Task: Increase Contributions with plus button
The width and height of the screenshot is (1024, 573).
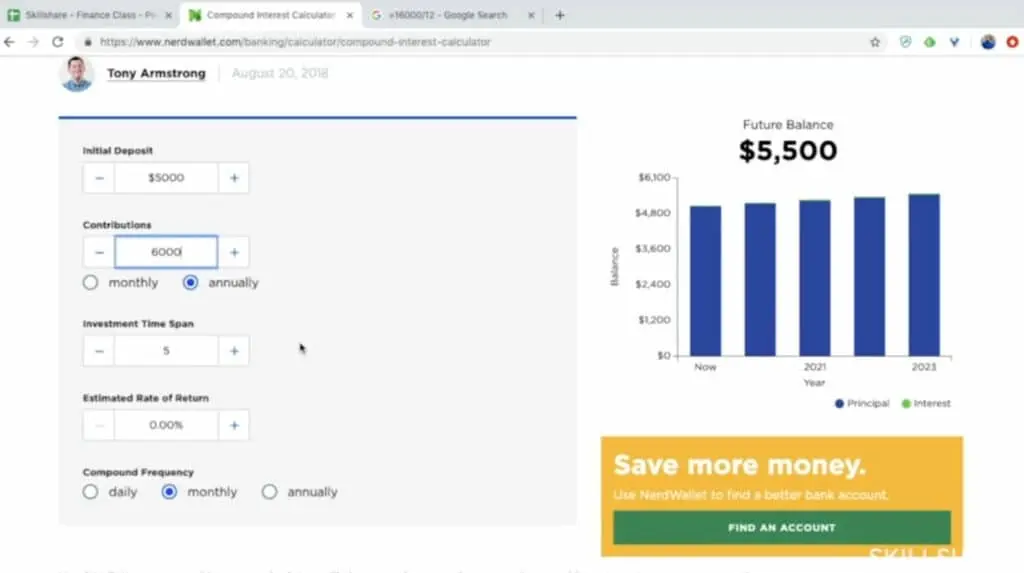Action: (234, 252)
